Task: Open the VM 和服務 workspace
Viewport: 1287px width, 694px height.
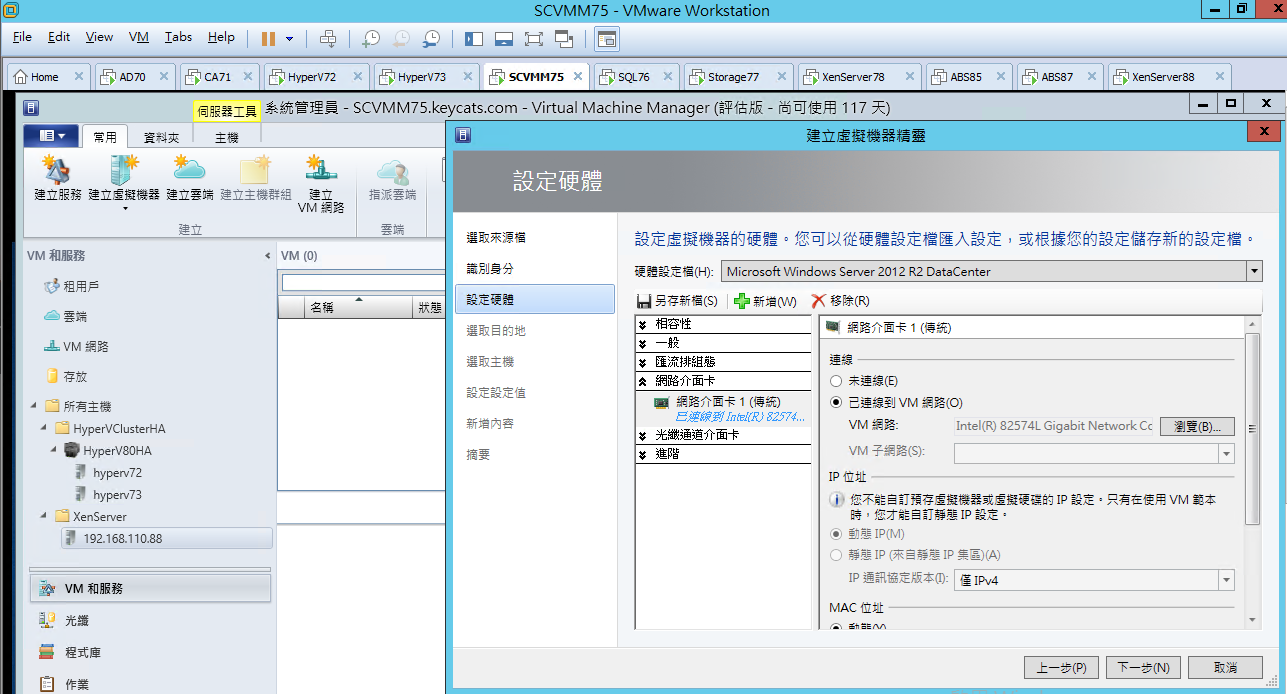Action: point(151,588)
